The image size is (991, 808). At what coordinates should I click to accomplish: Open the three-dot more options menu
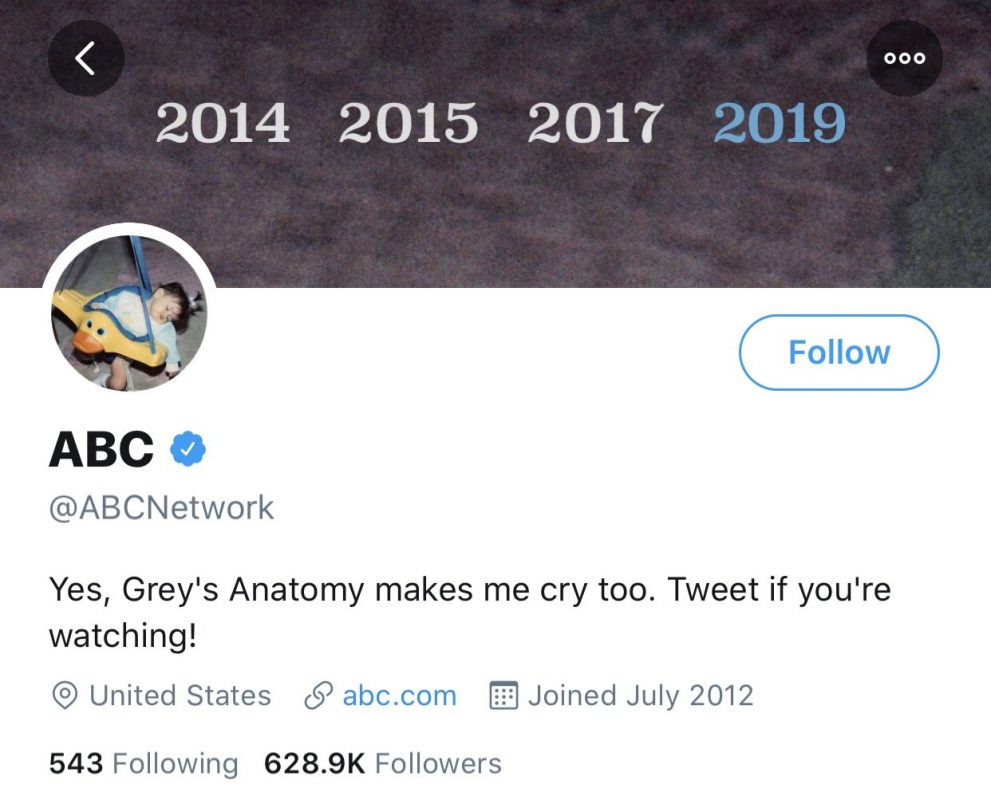[x=905, y=58]
